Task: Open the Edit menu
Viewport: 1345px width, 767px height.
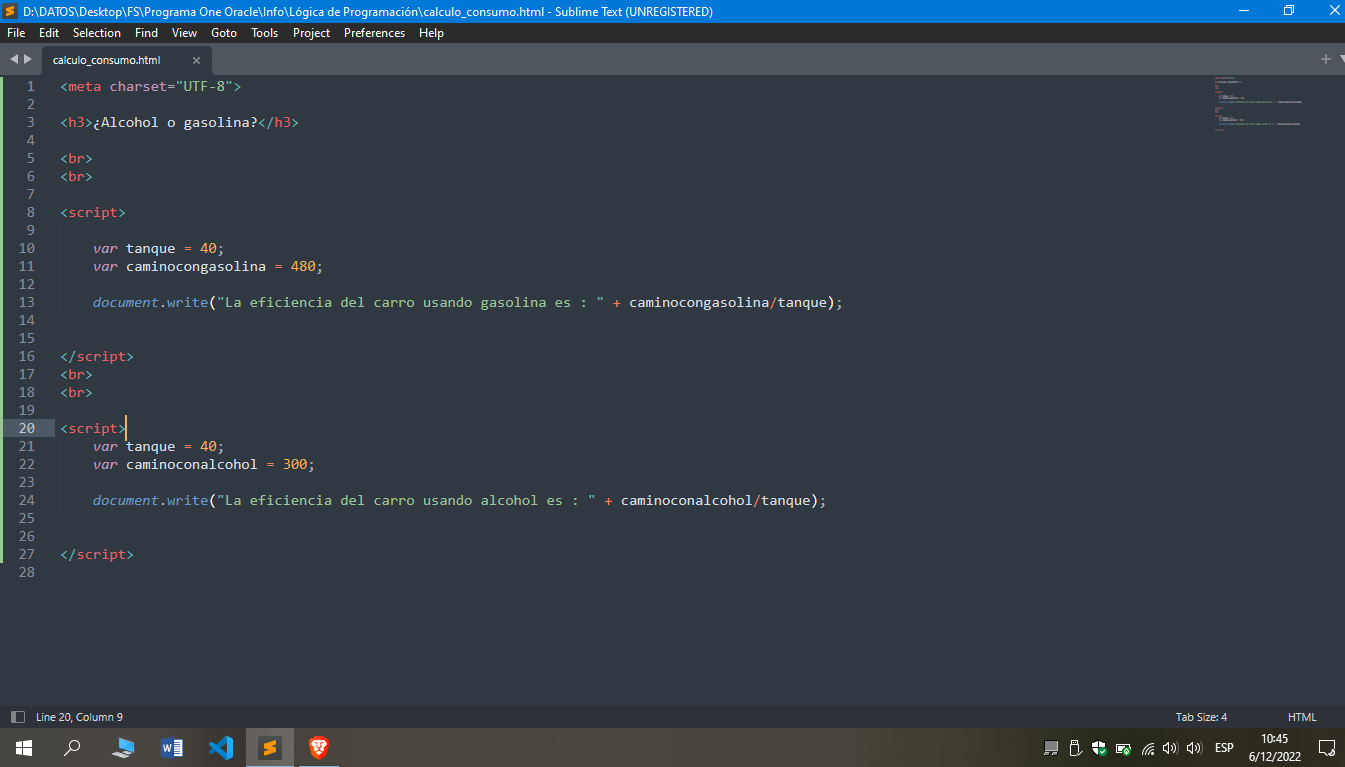Action: coord(49,33)
